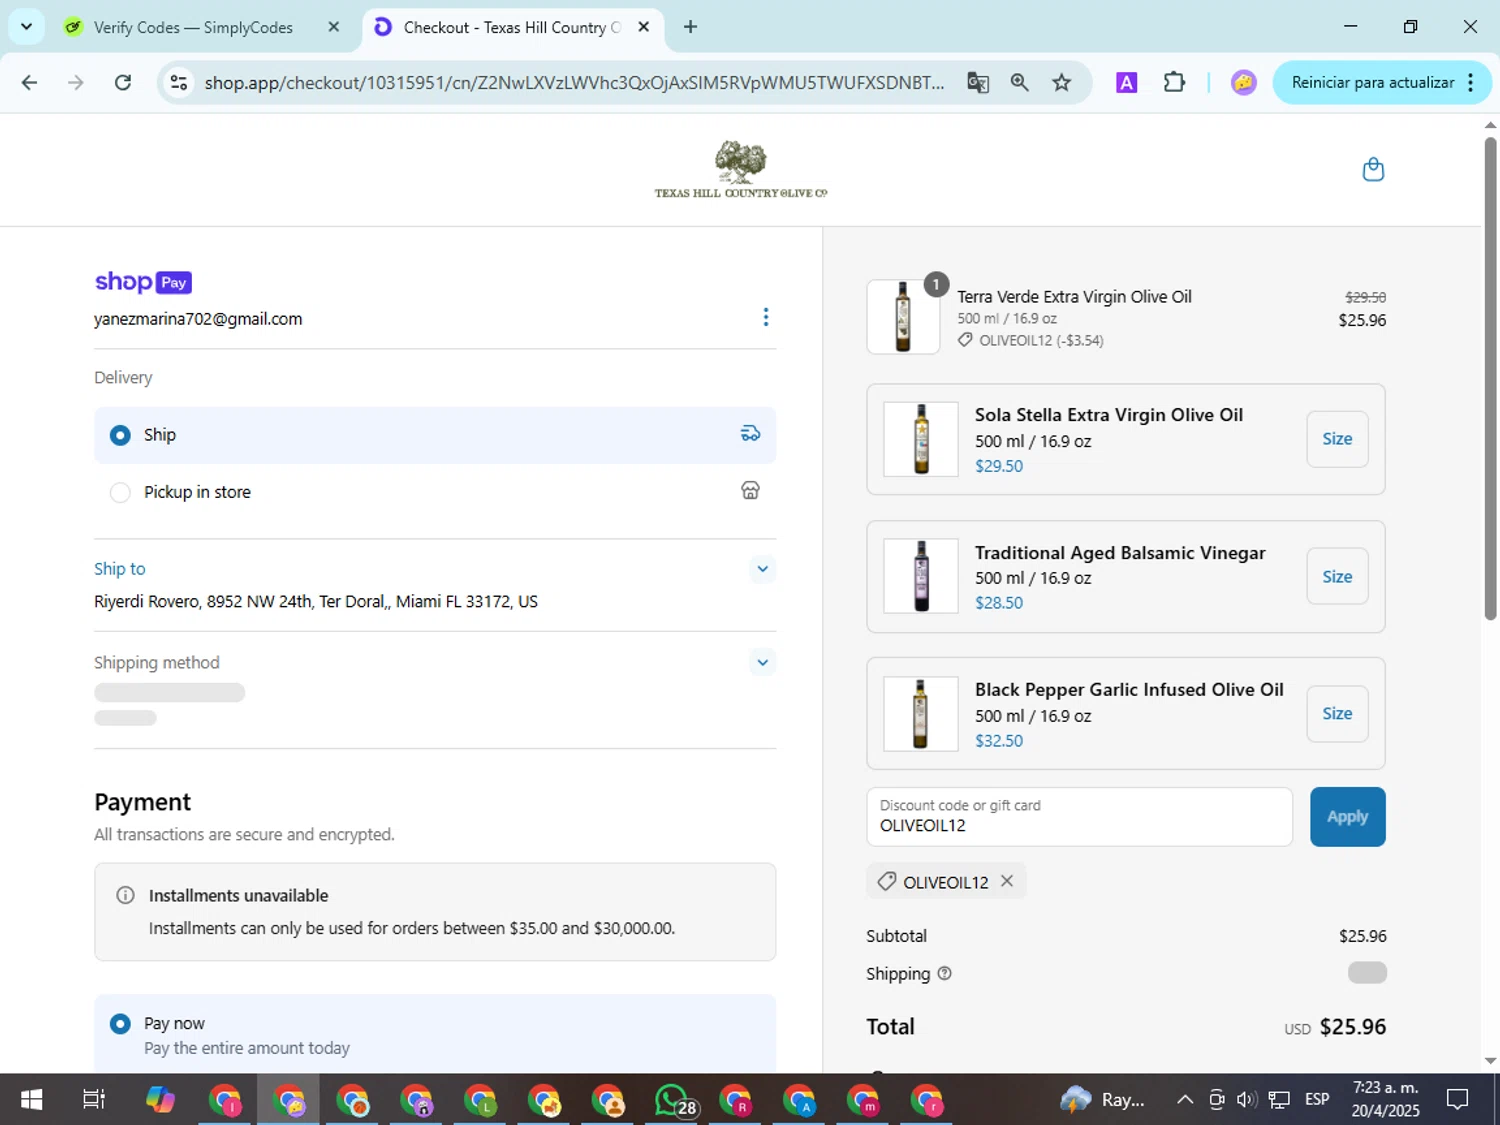
Task: Click the Ship to link label
Action: click(x=119, y=569)
